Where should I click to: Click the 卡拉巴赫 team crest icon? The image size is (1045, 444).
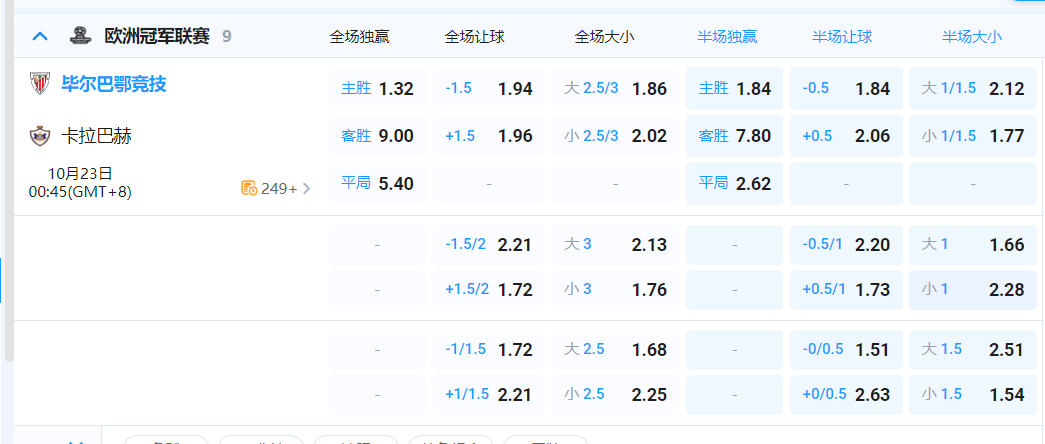(x=40, y=135)
